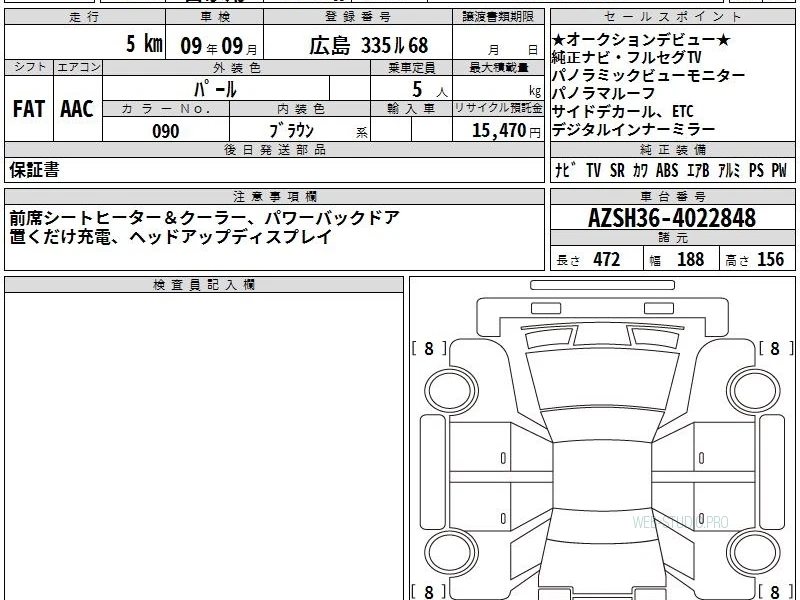Select the 車台番号 header

[x=672, y=196]
